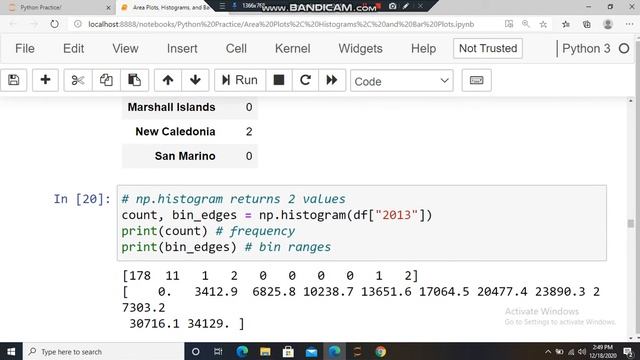640x360 pixels.
Task: Close the Python Practice tab
Action: pyautogui.click(x=108, y=7)
